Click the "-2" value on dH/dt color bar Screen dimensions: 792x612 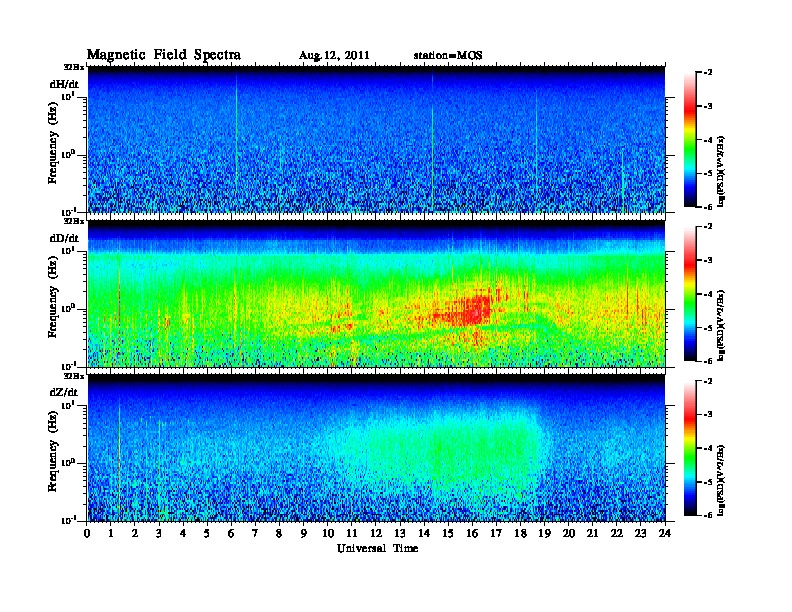(708, 73)
